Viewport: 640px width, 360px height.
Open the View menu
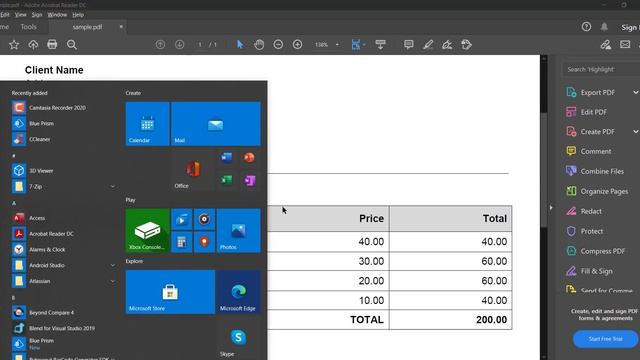point(20,15)
